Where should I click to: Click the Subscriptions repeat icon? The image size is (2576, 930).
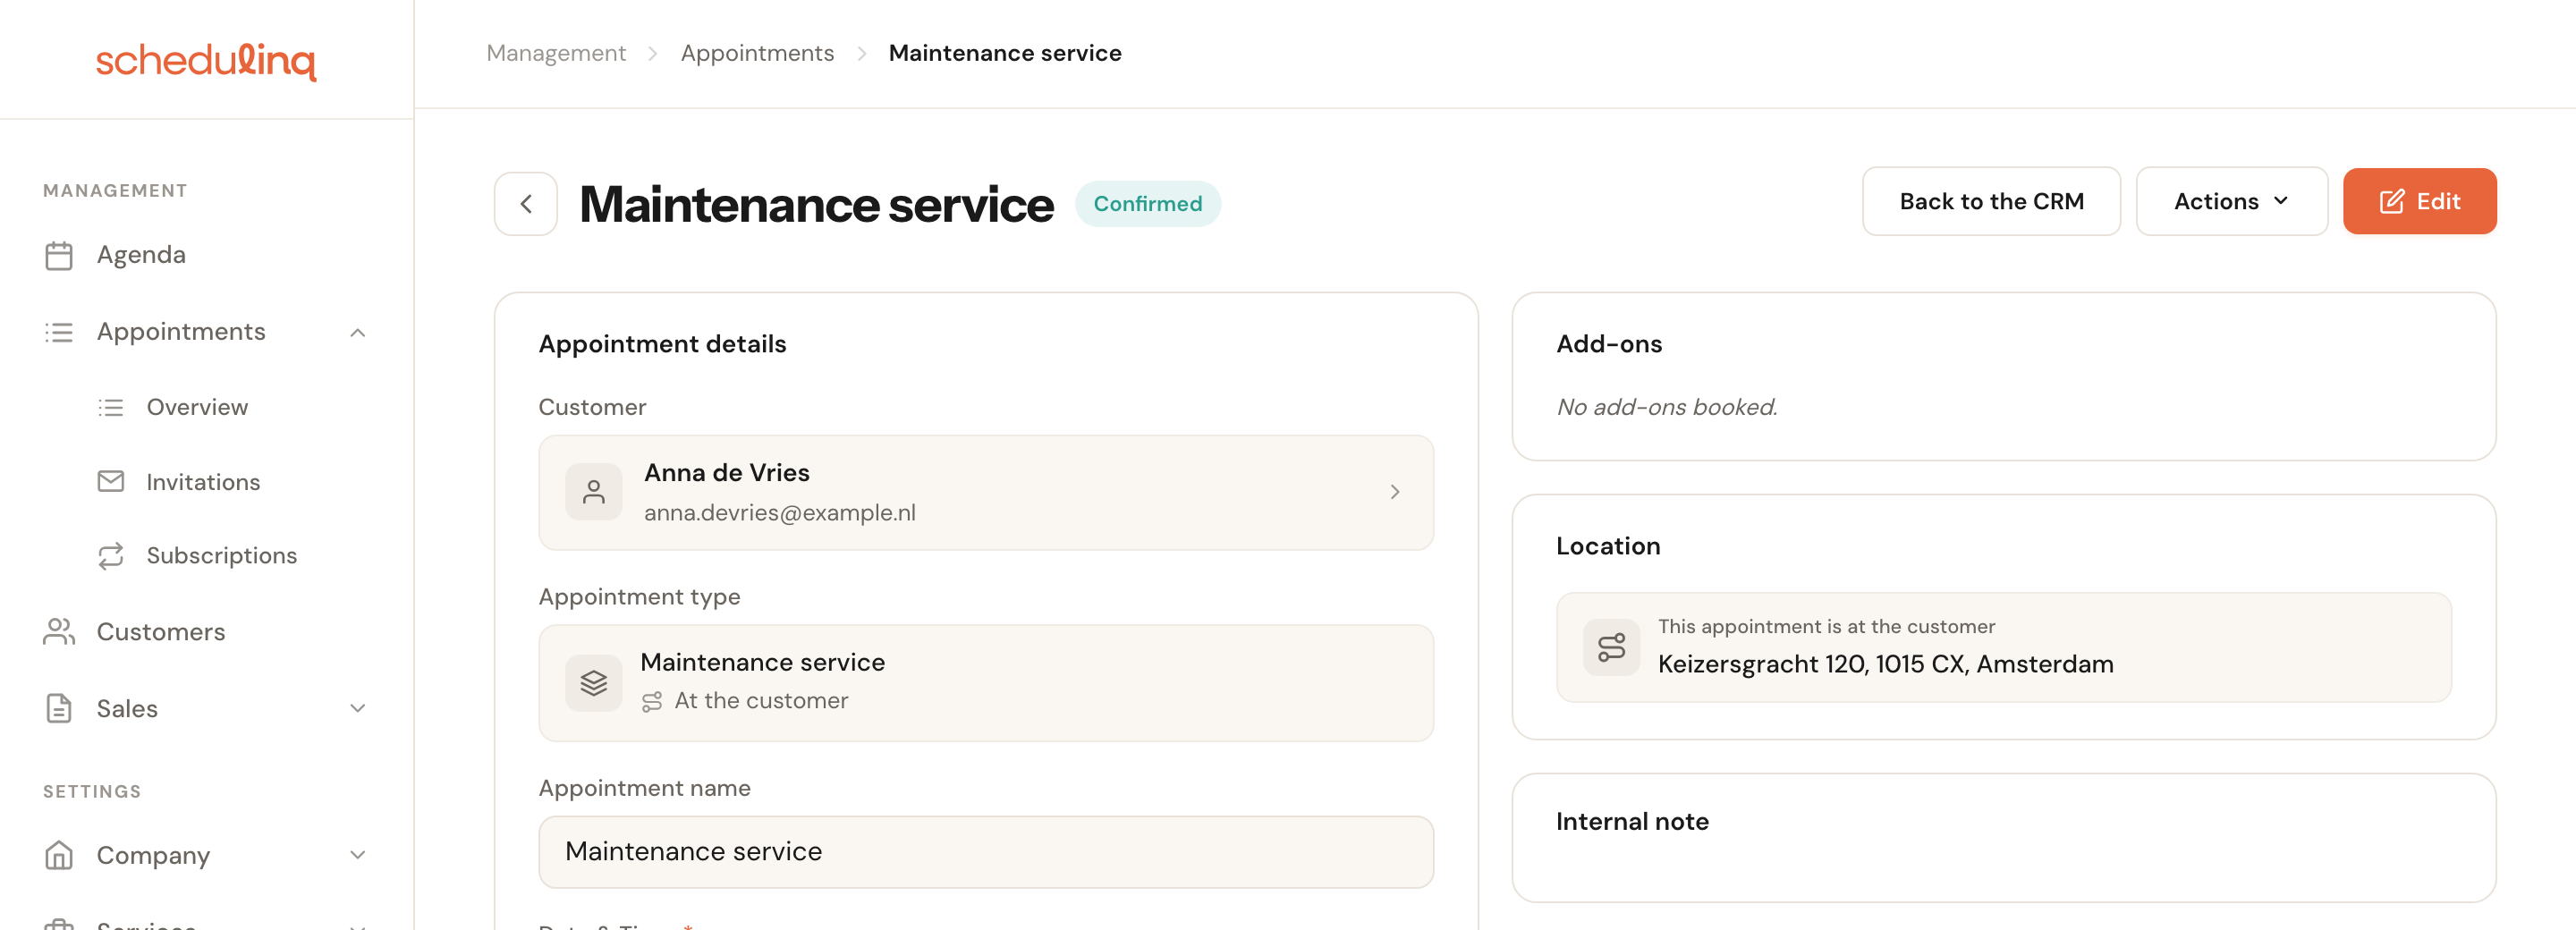click(x=110, y=556)
